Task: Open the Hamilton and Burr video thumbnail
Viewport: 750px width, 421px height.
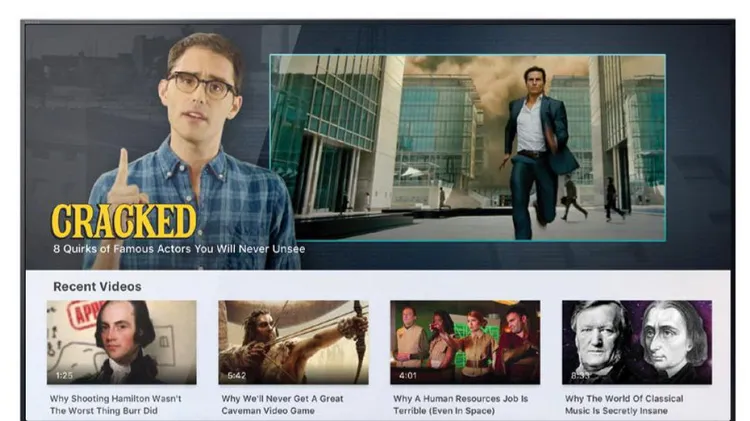Action: [x=121, y=342]
